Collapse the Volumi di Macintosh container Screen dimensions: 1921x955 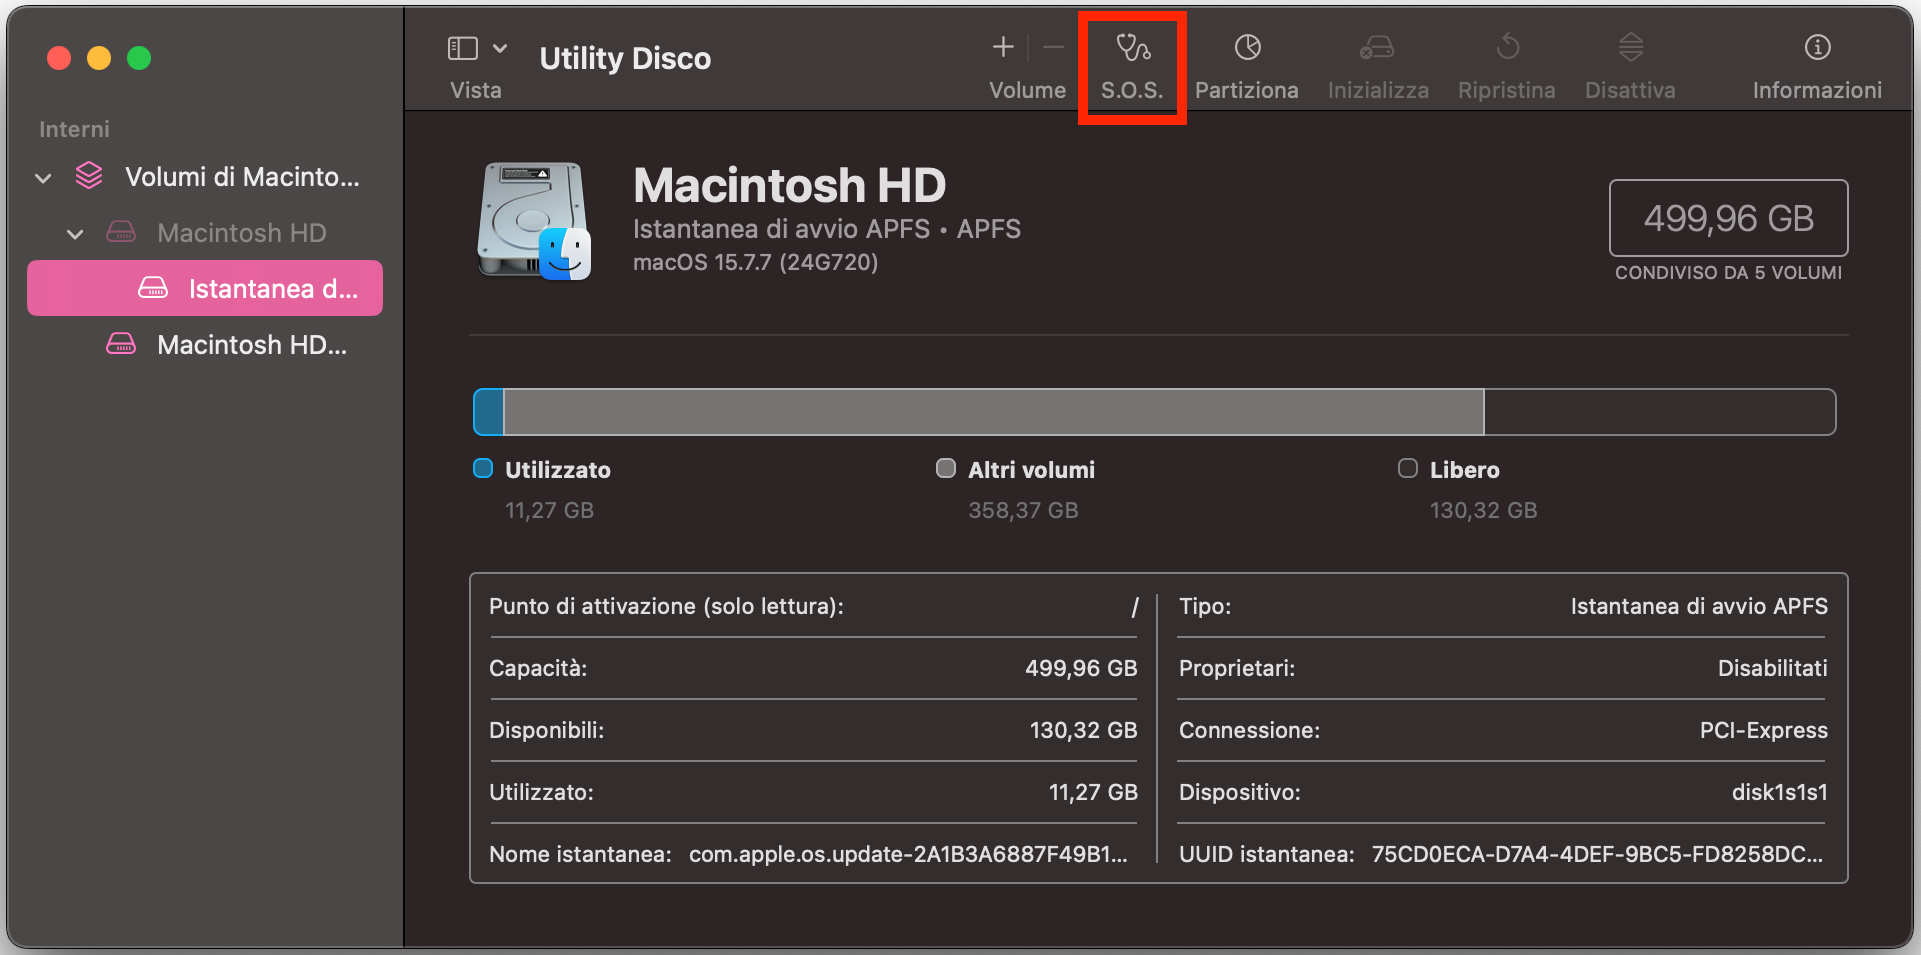[43, 178]
